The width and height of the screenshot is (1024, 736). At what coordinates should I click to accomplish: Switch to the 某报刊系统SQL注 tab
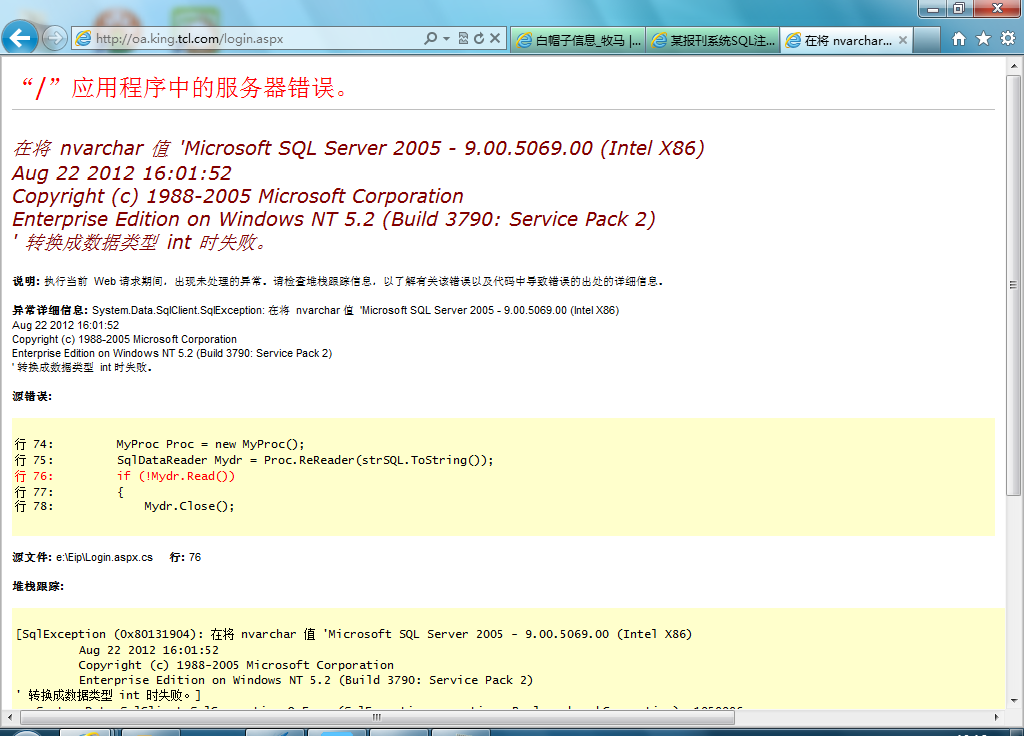pyautogui.click(x=712, y=40)
